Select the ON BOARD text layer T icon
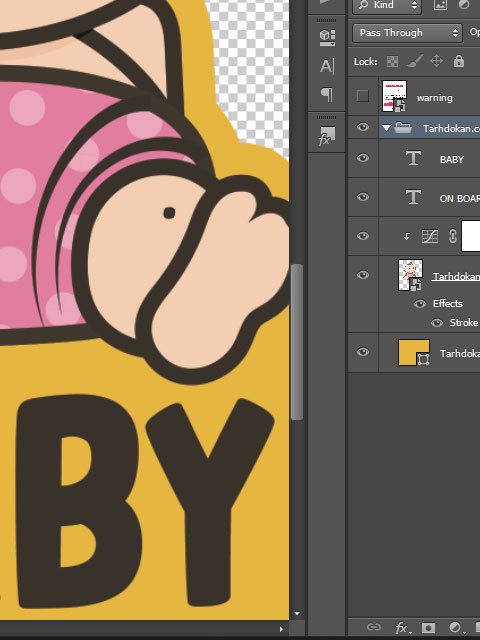 [413, 197]
